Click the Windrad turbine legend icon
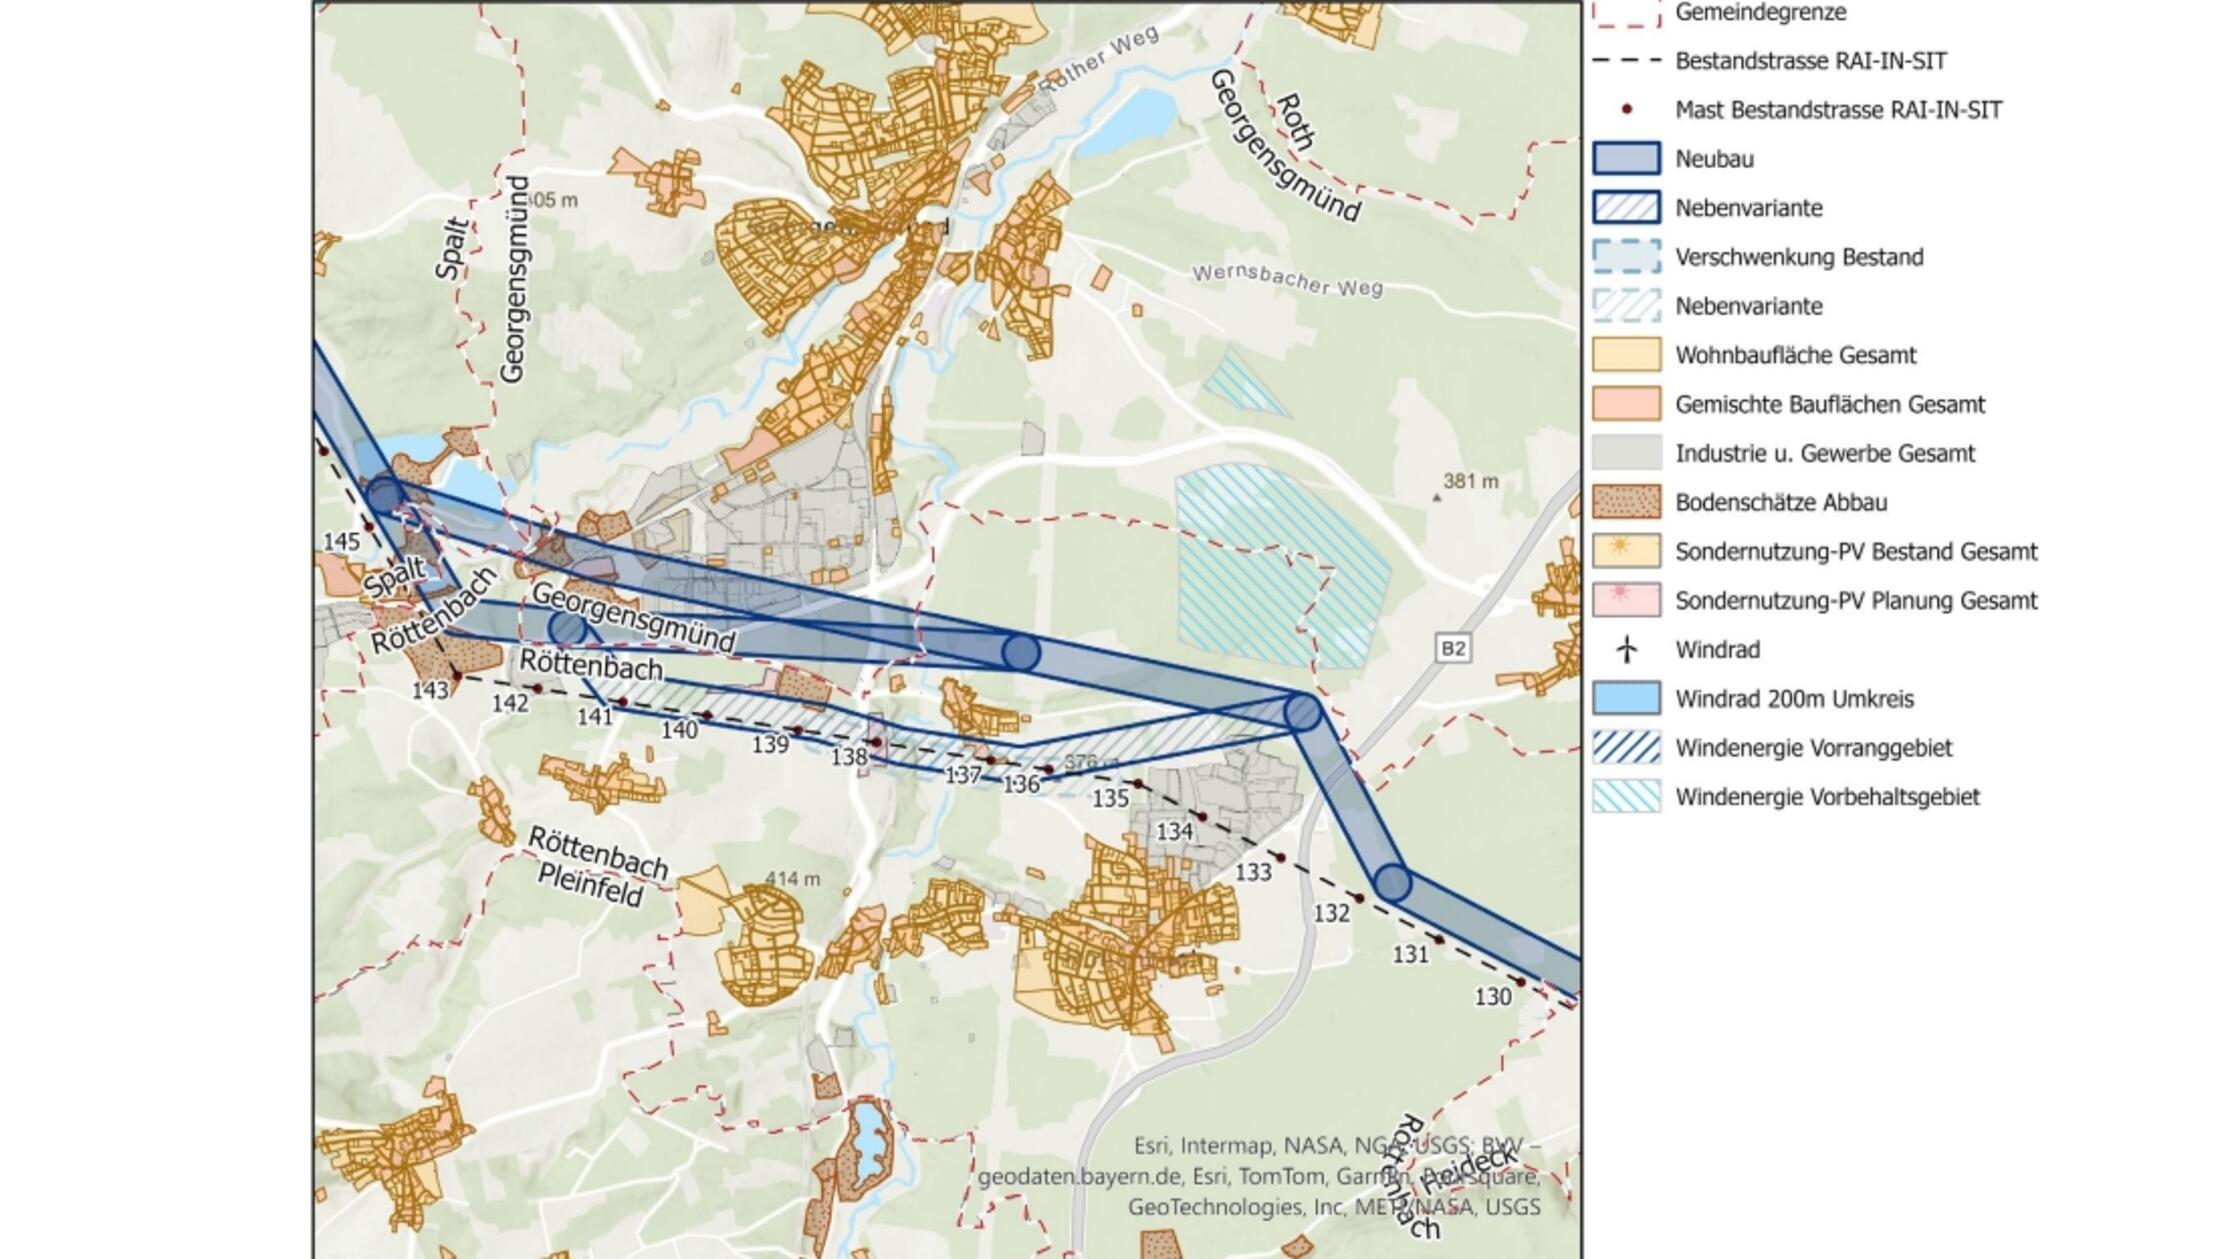Screen dimensions: 2240x1259 [1626, 650]
